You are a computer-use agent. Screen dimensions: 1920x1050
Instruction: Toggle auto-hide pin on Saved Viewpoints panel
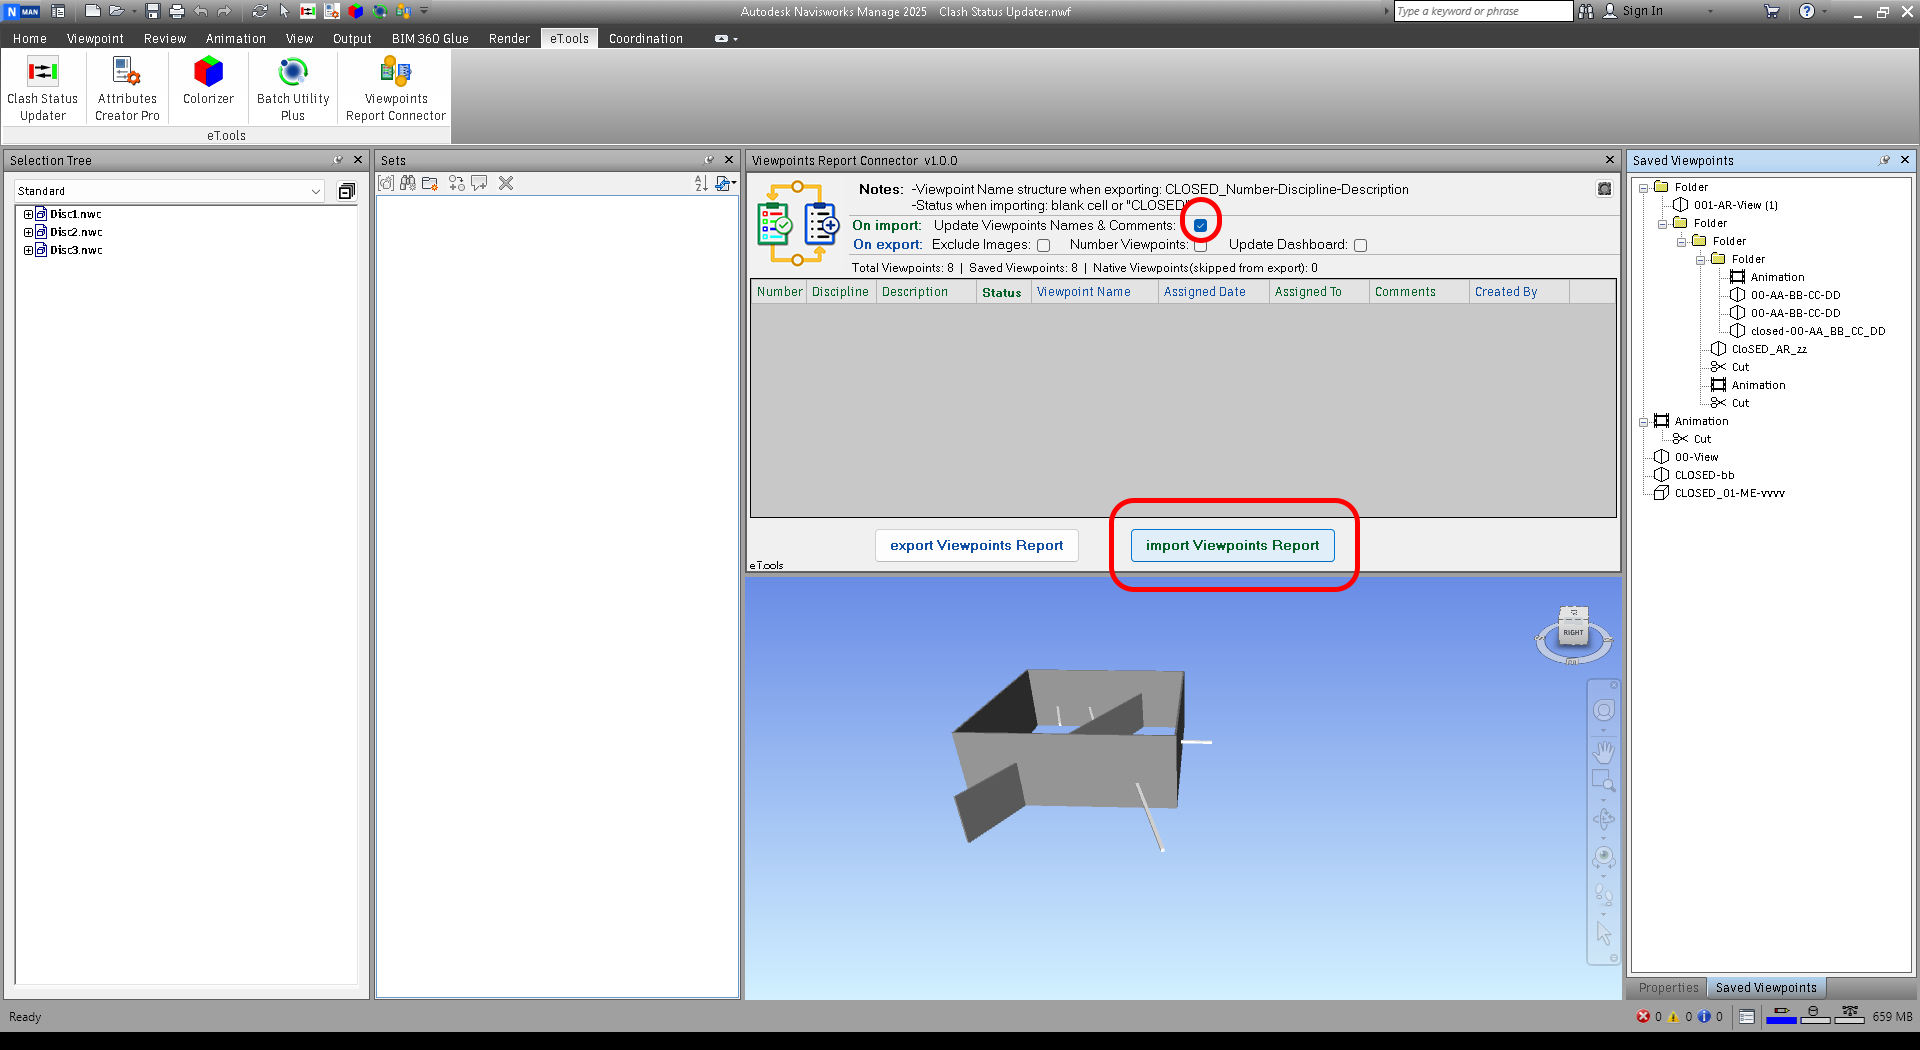[1884, 160]
